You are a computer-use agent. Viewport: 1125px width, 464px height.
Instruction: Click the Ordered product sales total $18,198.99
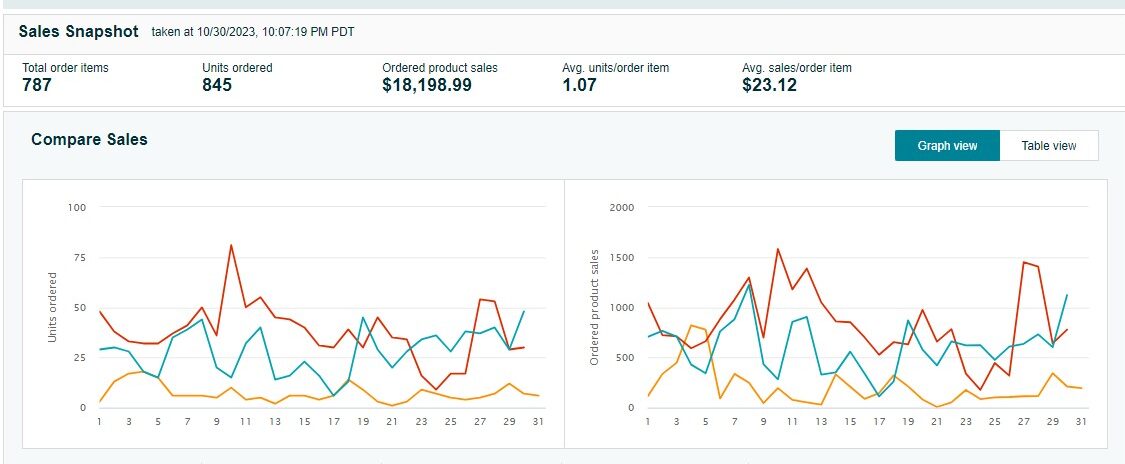426,85
